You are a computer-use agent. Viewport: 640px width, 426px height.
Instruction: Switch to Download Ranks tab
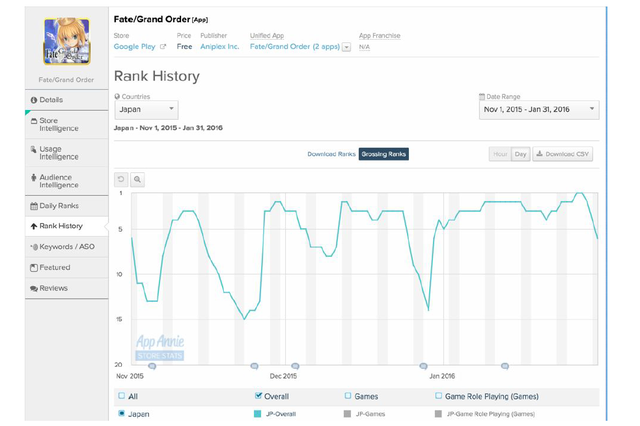pyautogui.click(x=331, y=154)
